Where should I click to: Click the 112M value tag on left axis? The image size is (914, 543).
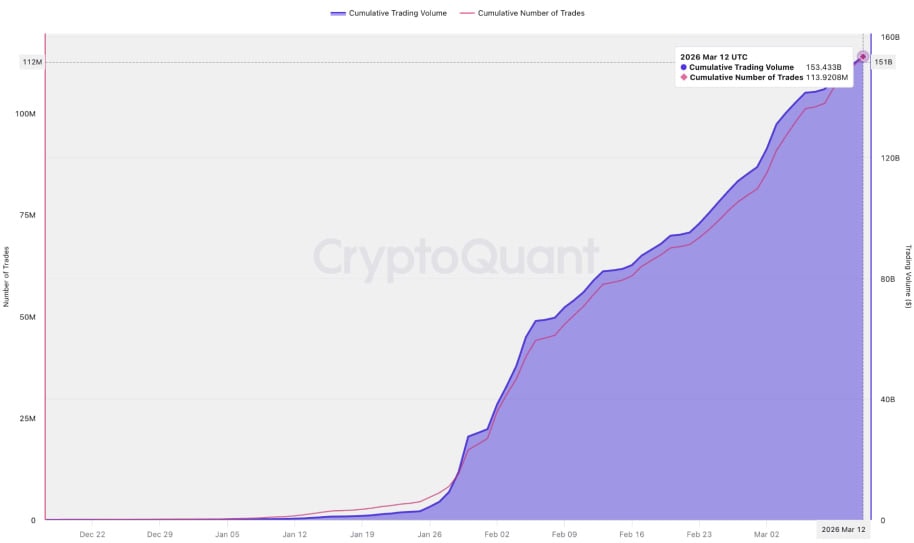coord(31,62)
